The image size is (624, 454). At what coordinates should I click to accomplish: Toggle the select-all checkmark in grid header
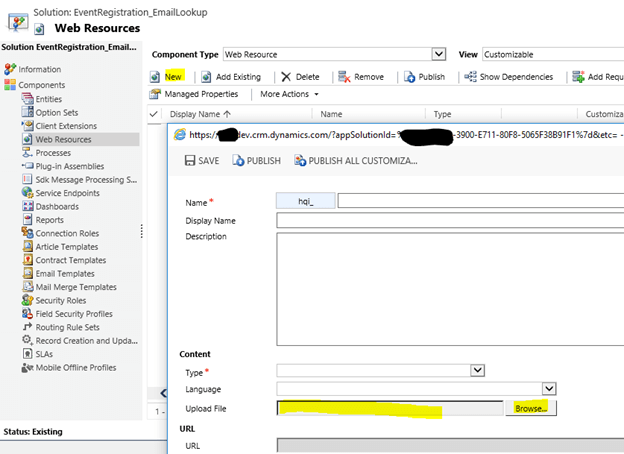tap(154, 114)
